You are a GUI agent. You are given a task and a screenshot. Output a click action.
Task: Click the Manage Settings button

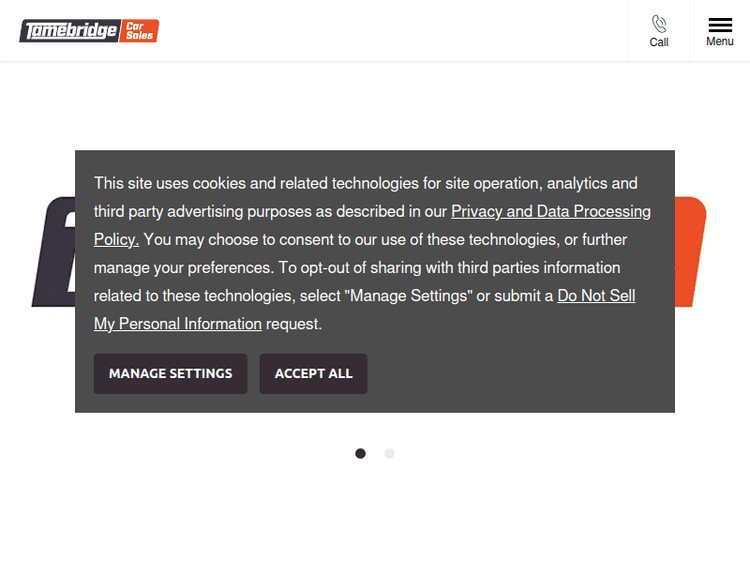coord(170,373)
